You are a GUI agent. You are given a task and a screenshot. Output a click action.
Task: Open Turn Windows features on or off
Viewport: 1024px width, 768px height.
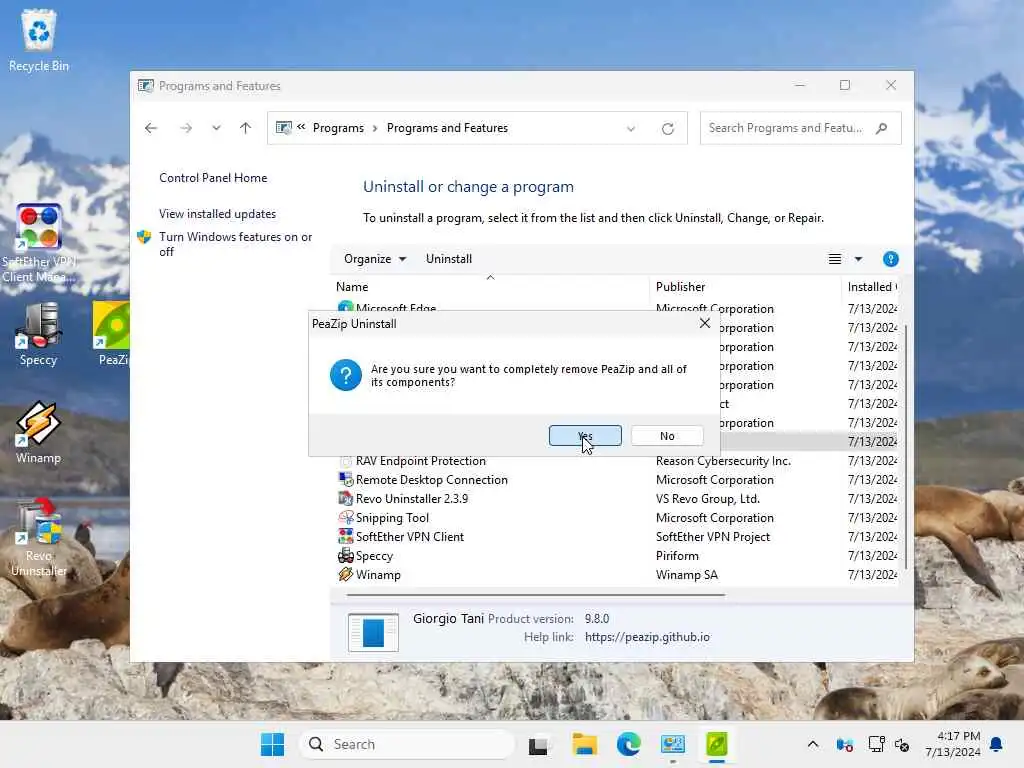235,244
